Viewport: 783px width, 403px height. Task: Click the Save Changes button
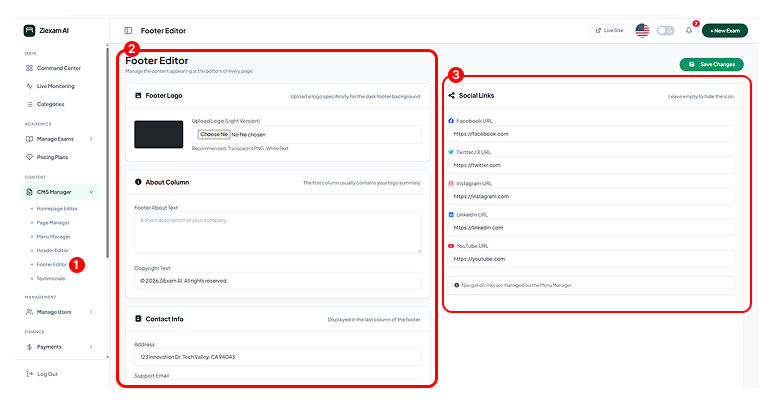(x=711, y=64)
